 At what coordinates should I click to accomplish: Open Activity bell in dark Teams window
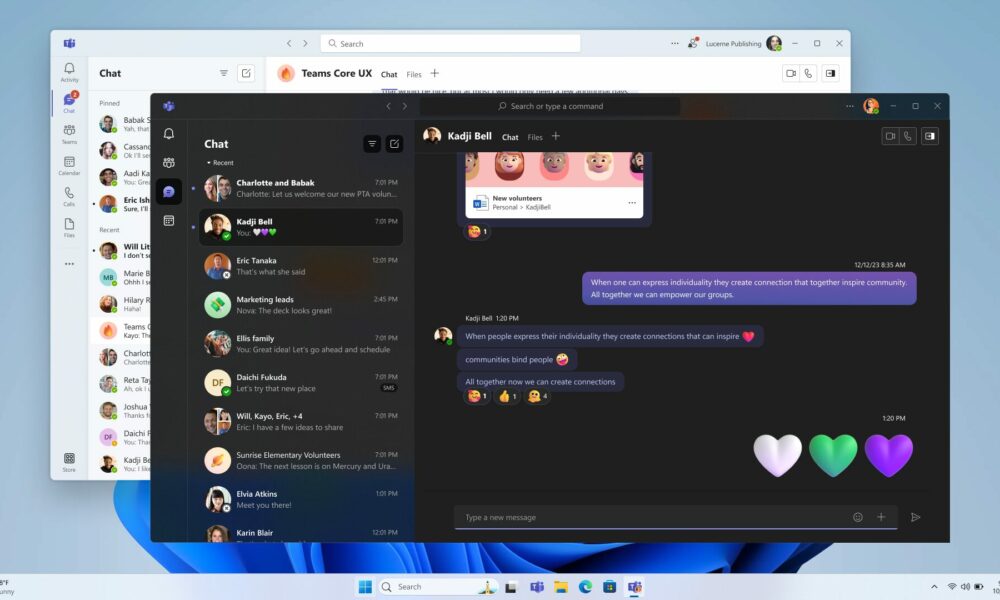(x=168, y=133)
